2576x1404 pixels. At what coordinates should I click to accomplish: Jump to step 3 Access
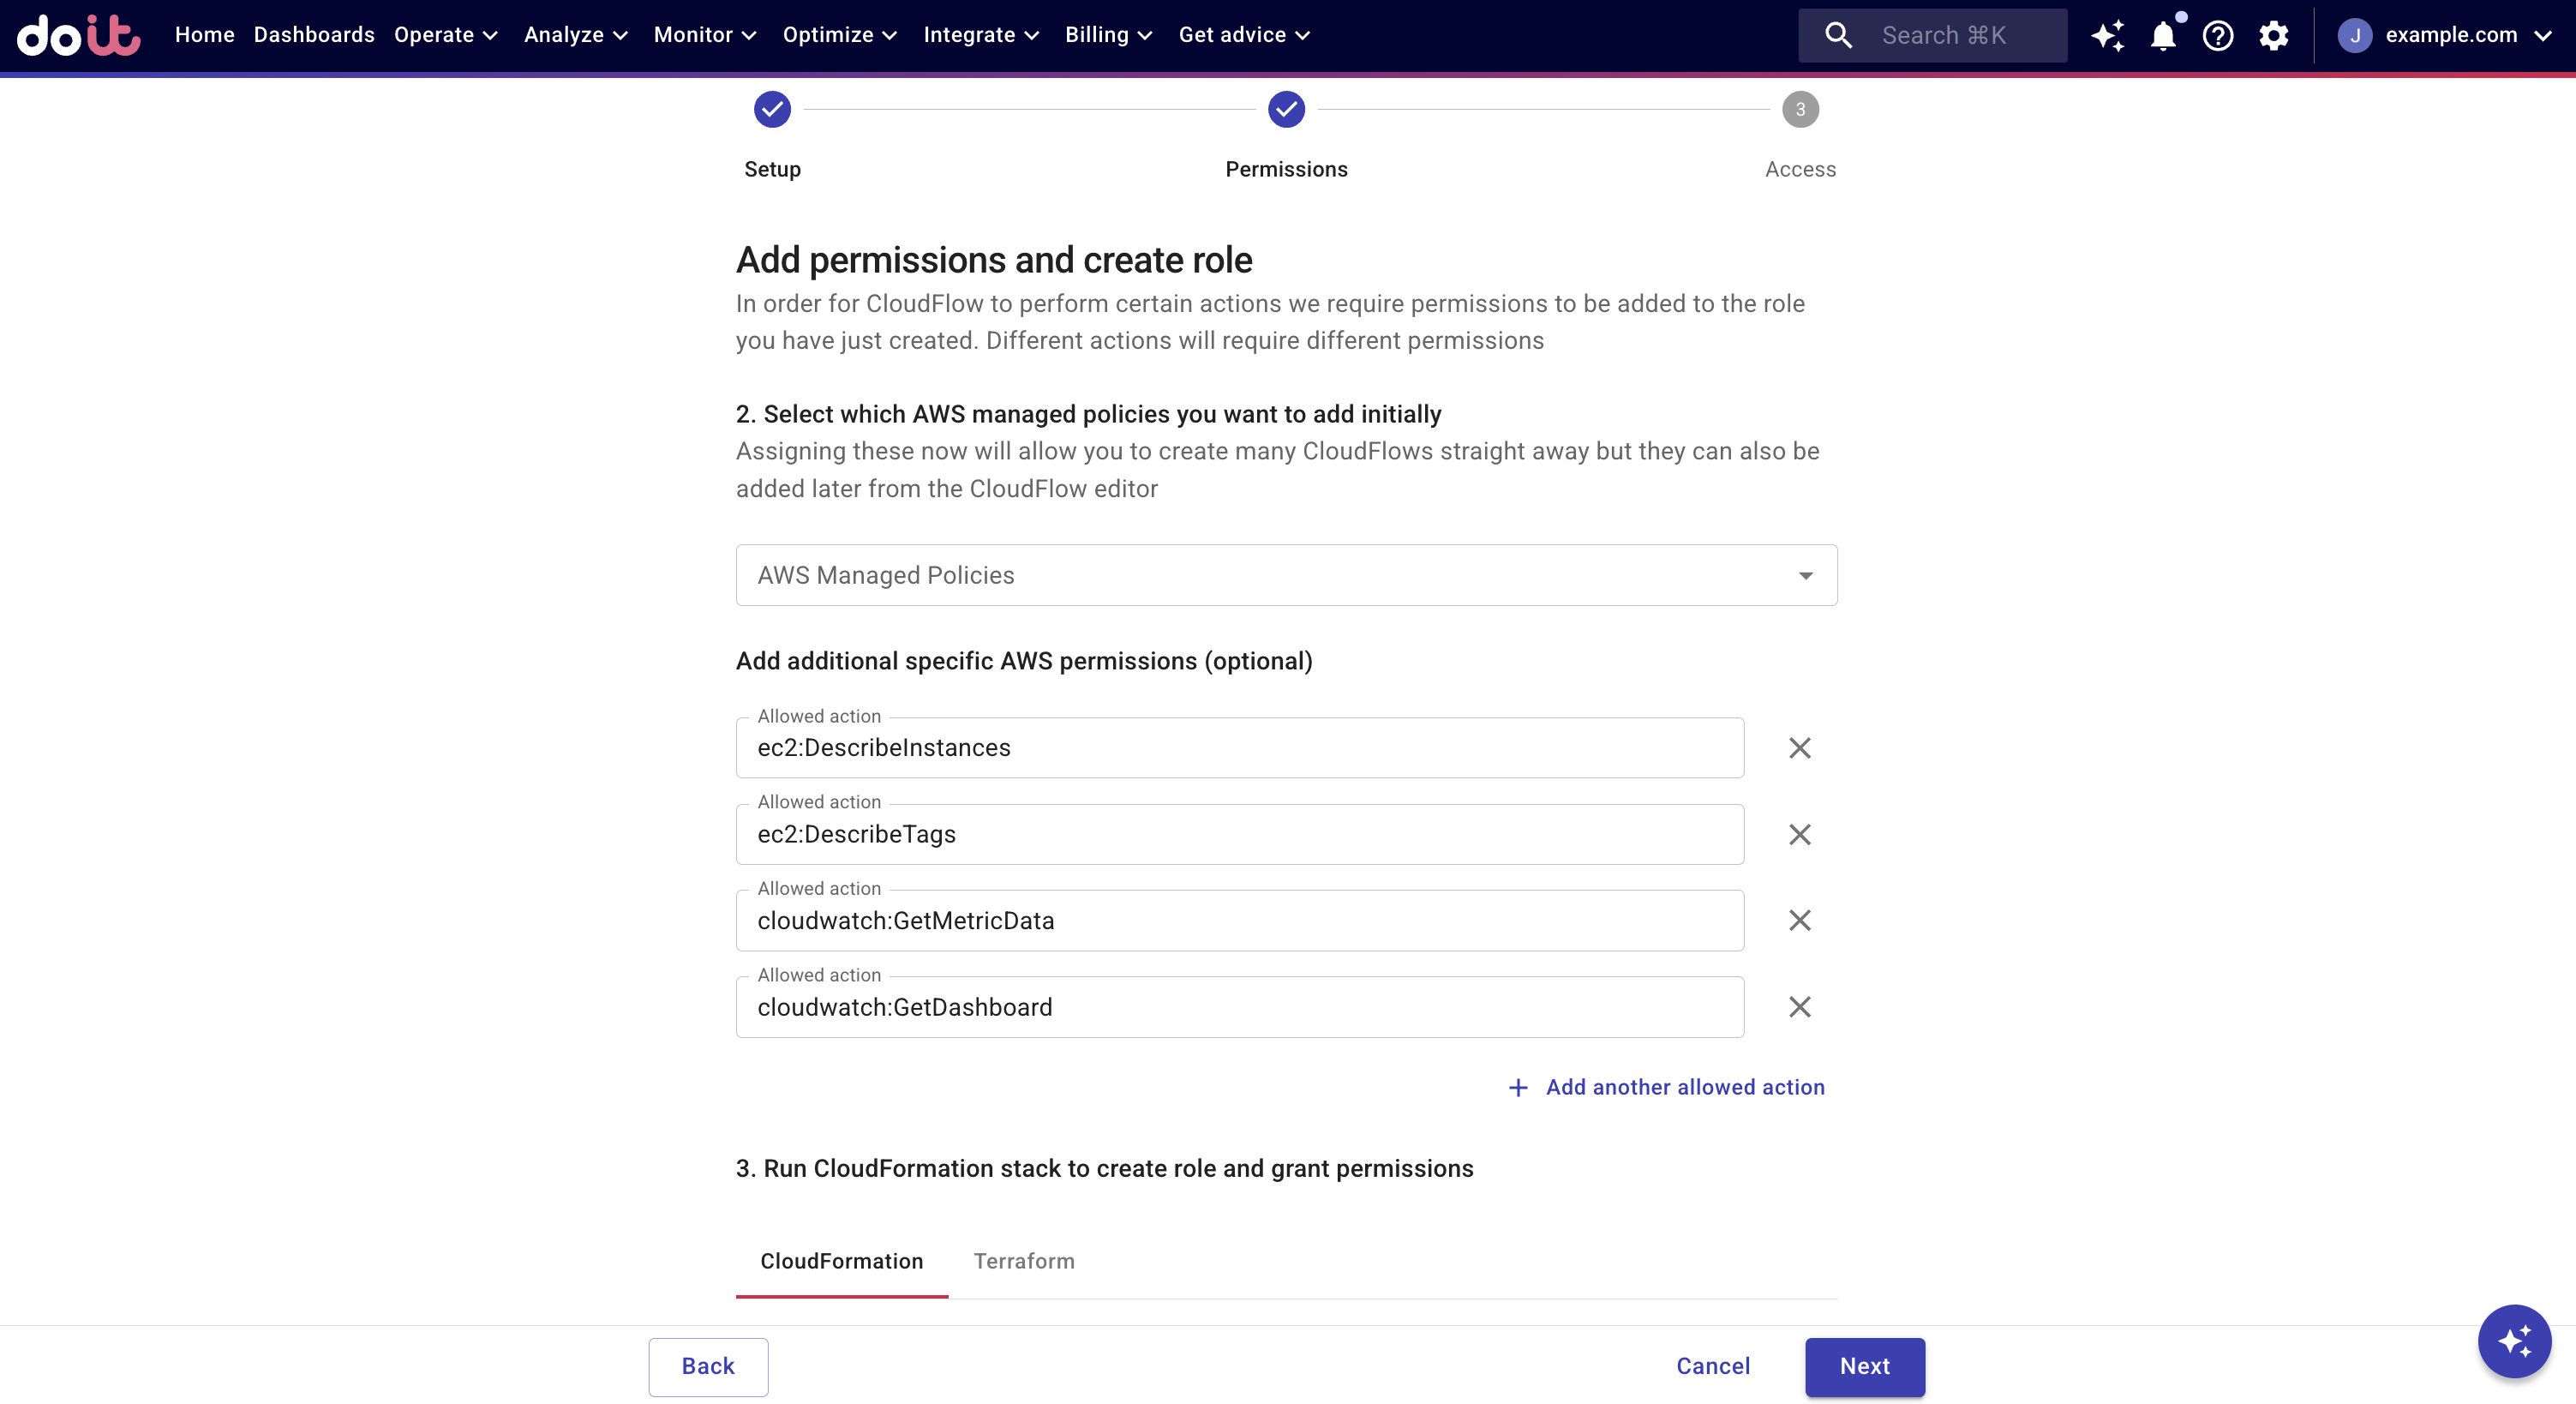[1800, 109]
